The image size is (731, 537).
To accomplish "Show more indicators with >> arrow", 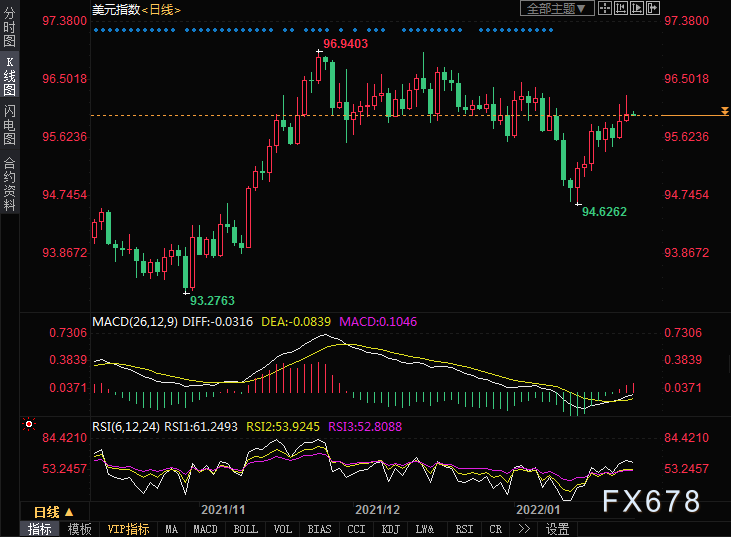I will [523, 529].
